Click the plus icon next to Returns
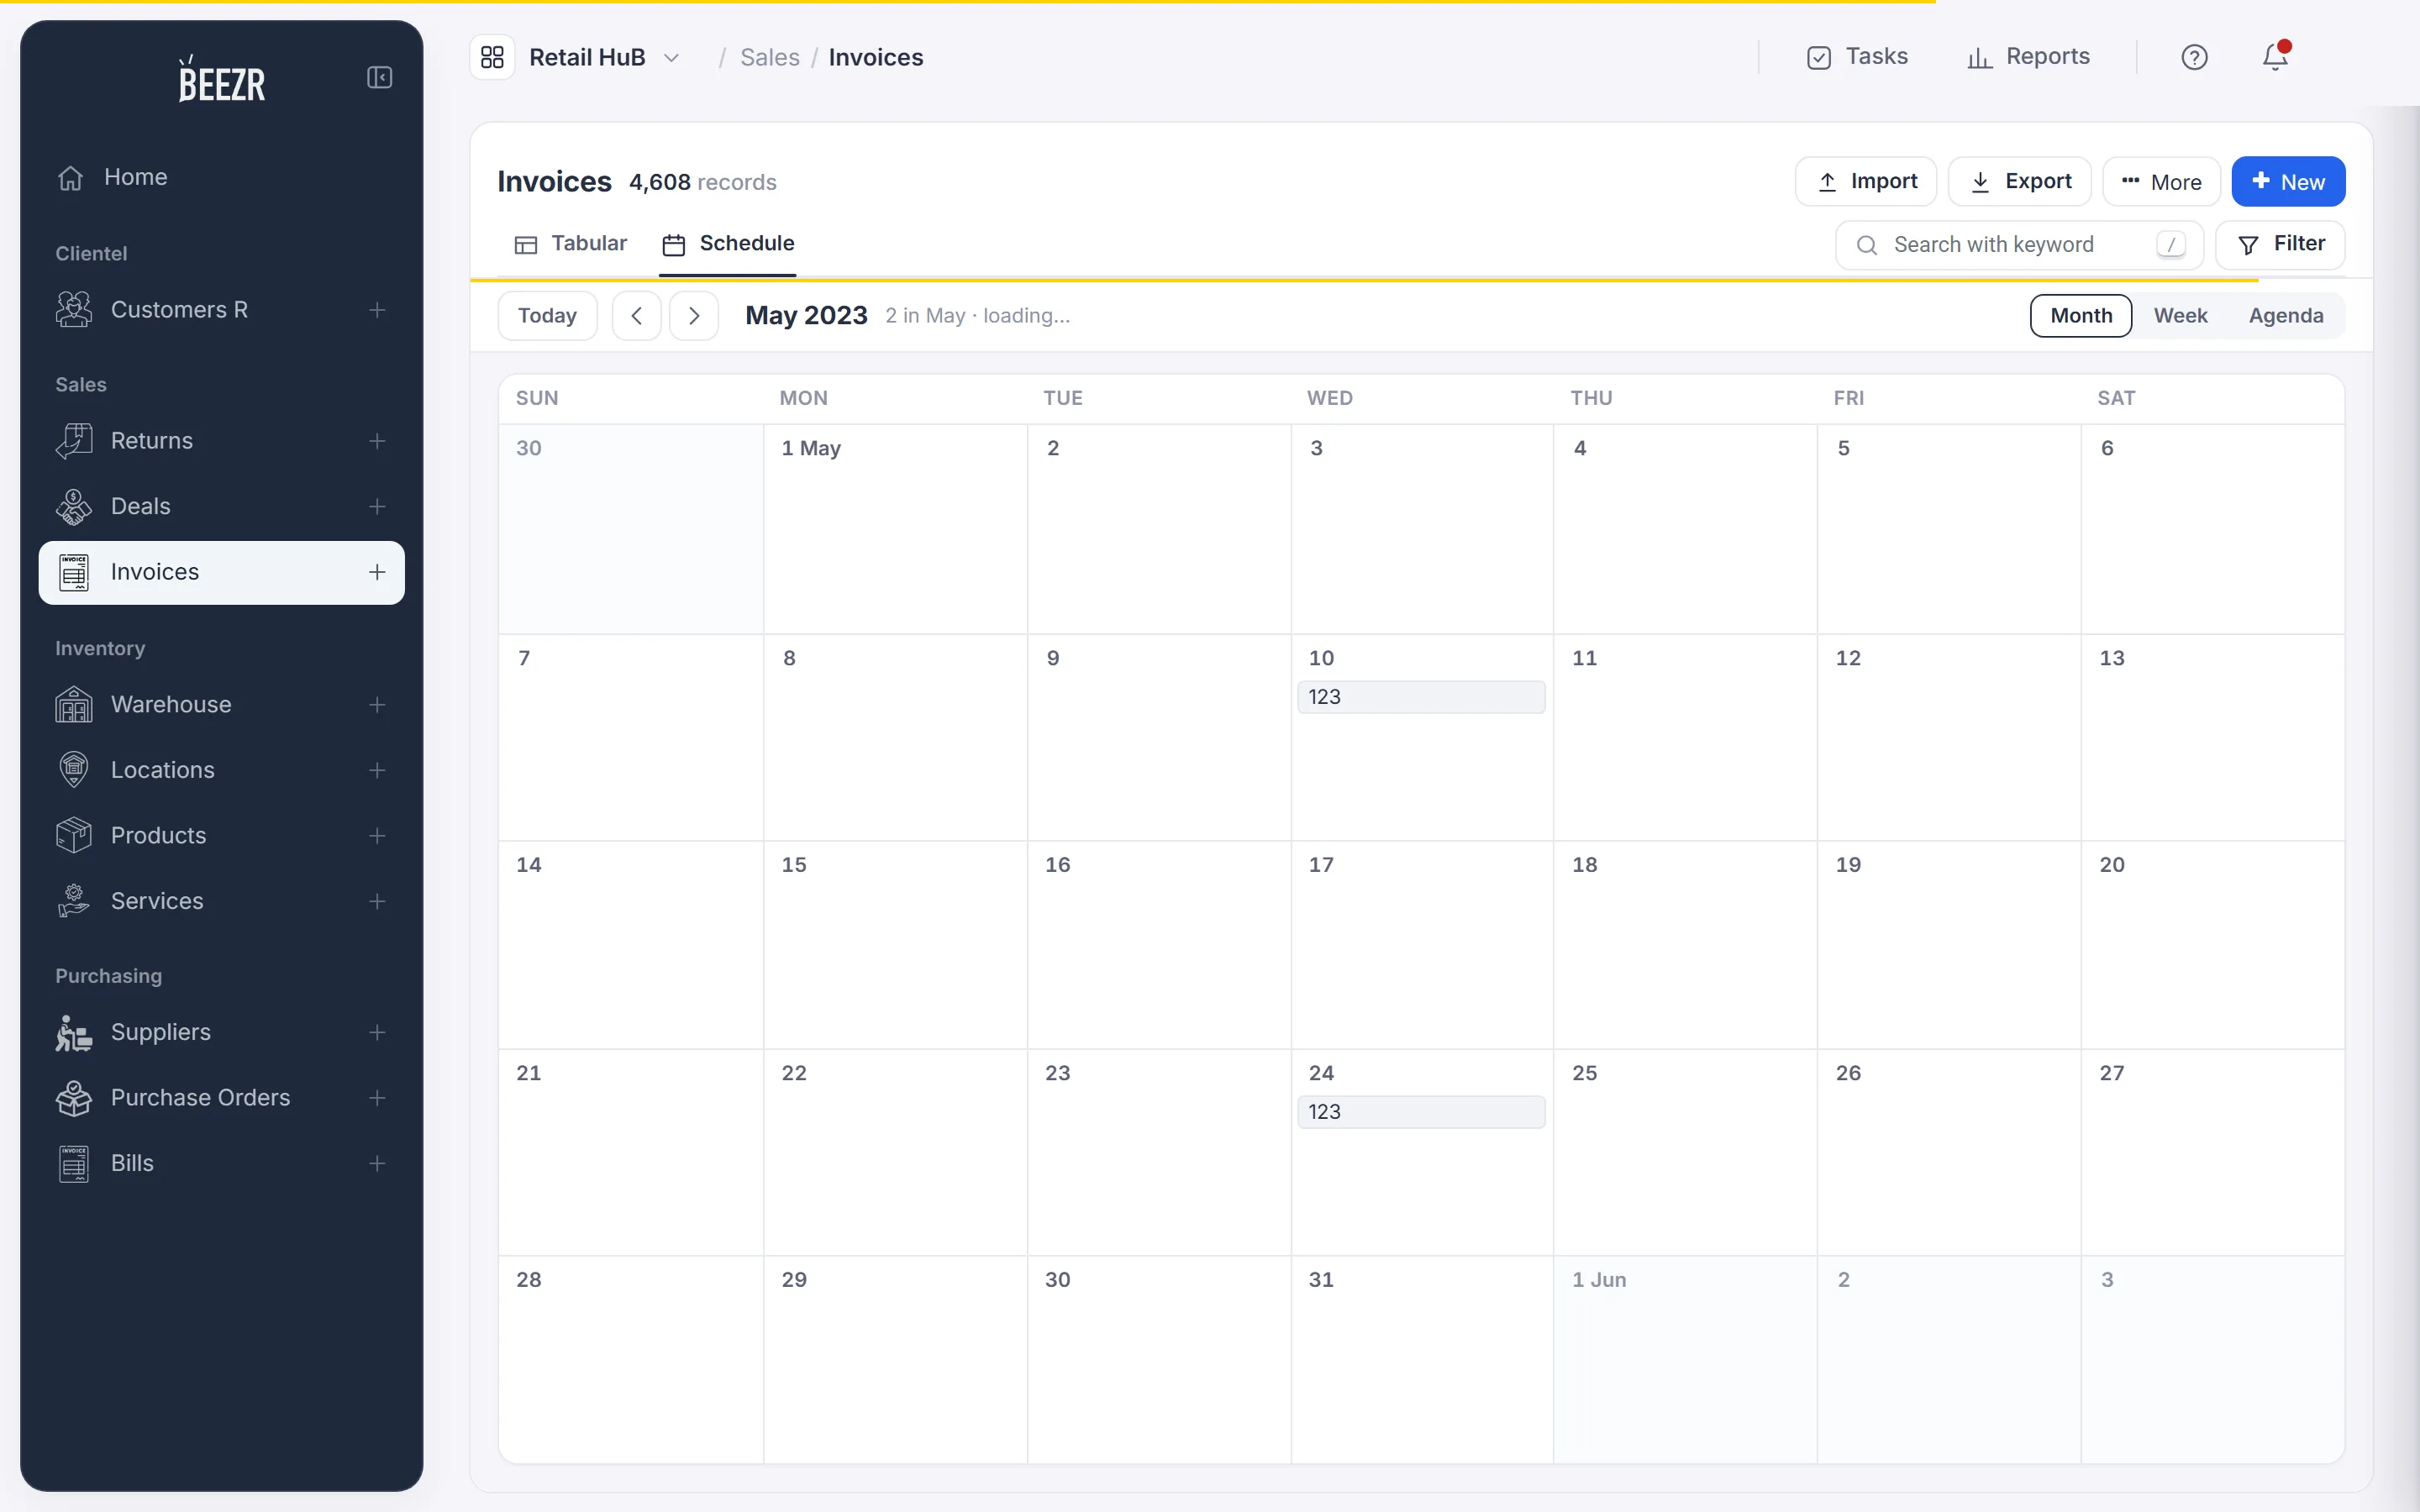This screenshot has width=2420, height=1512. click(x=377, y=441)
